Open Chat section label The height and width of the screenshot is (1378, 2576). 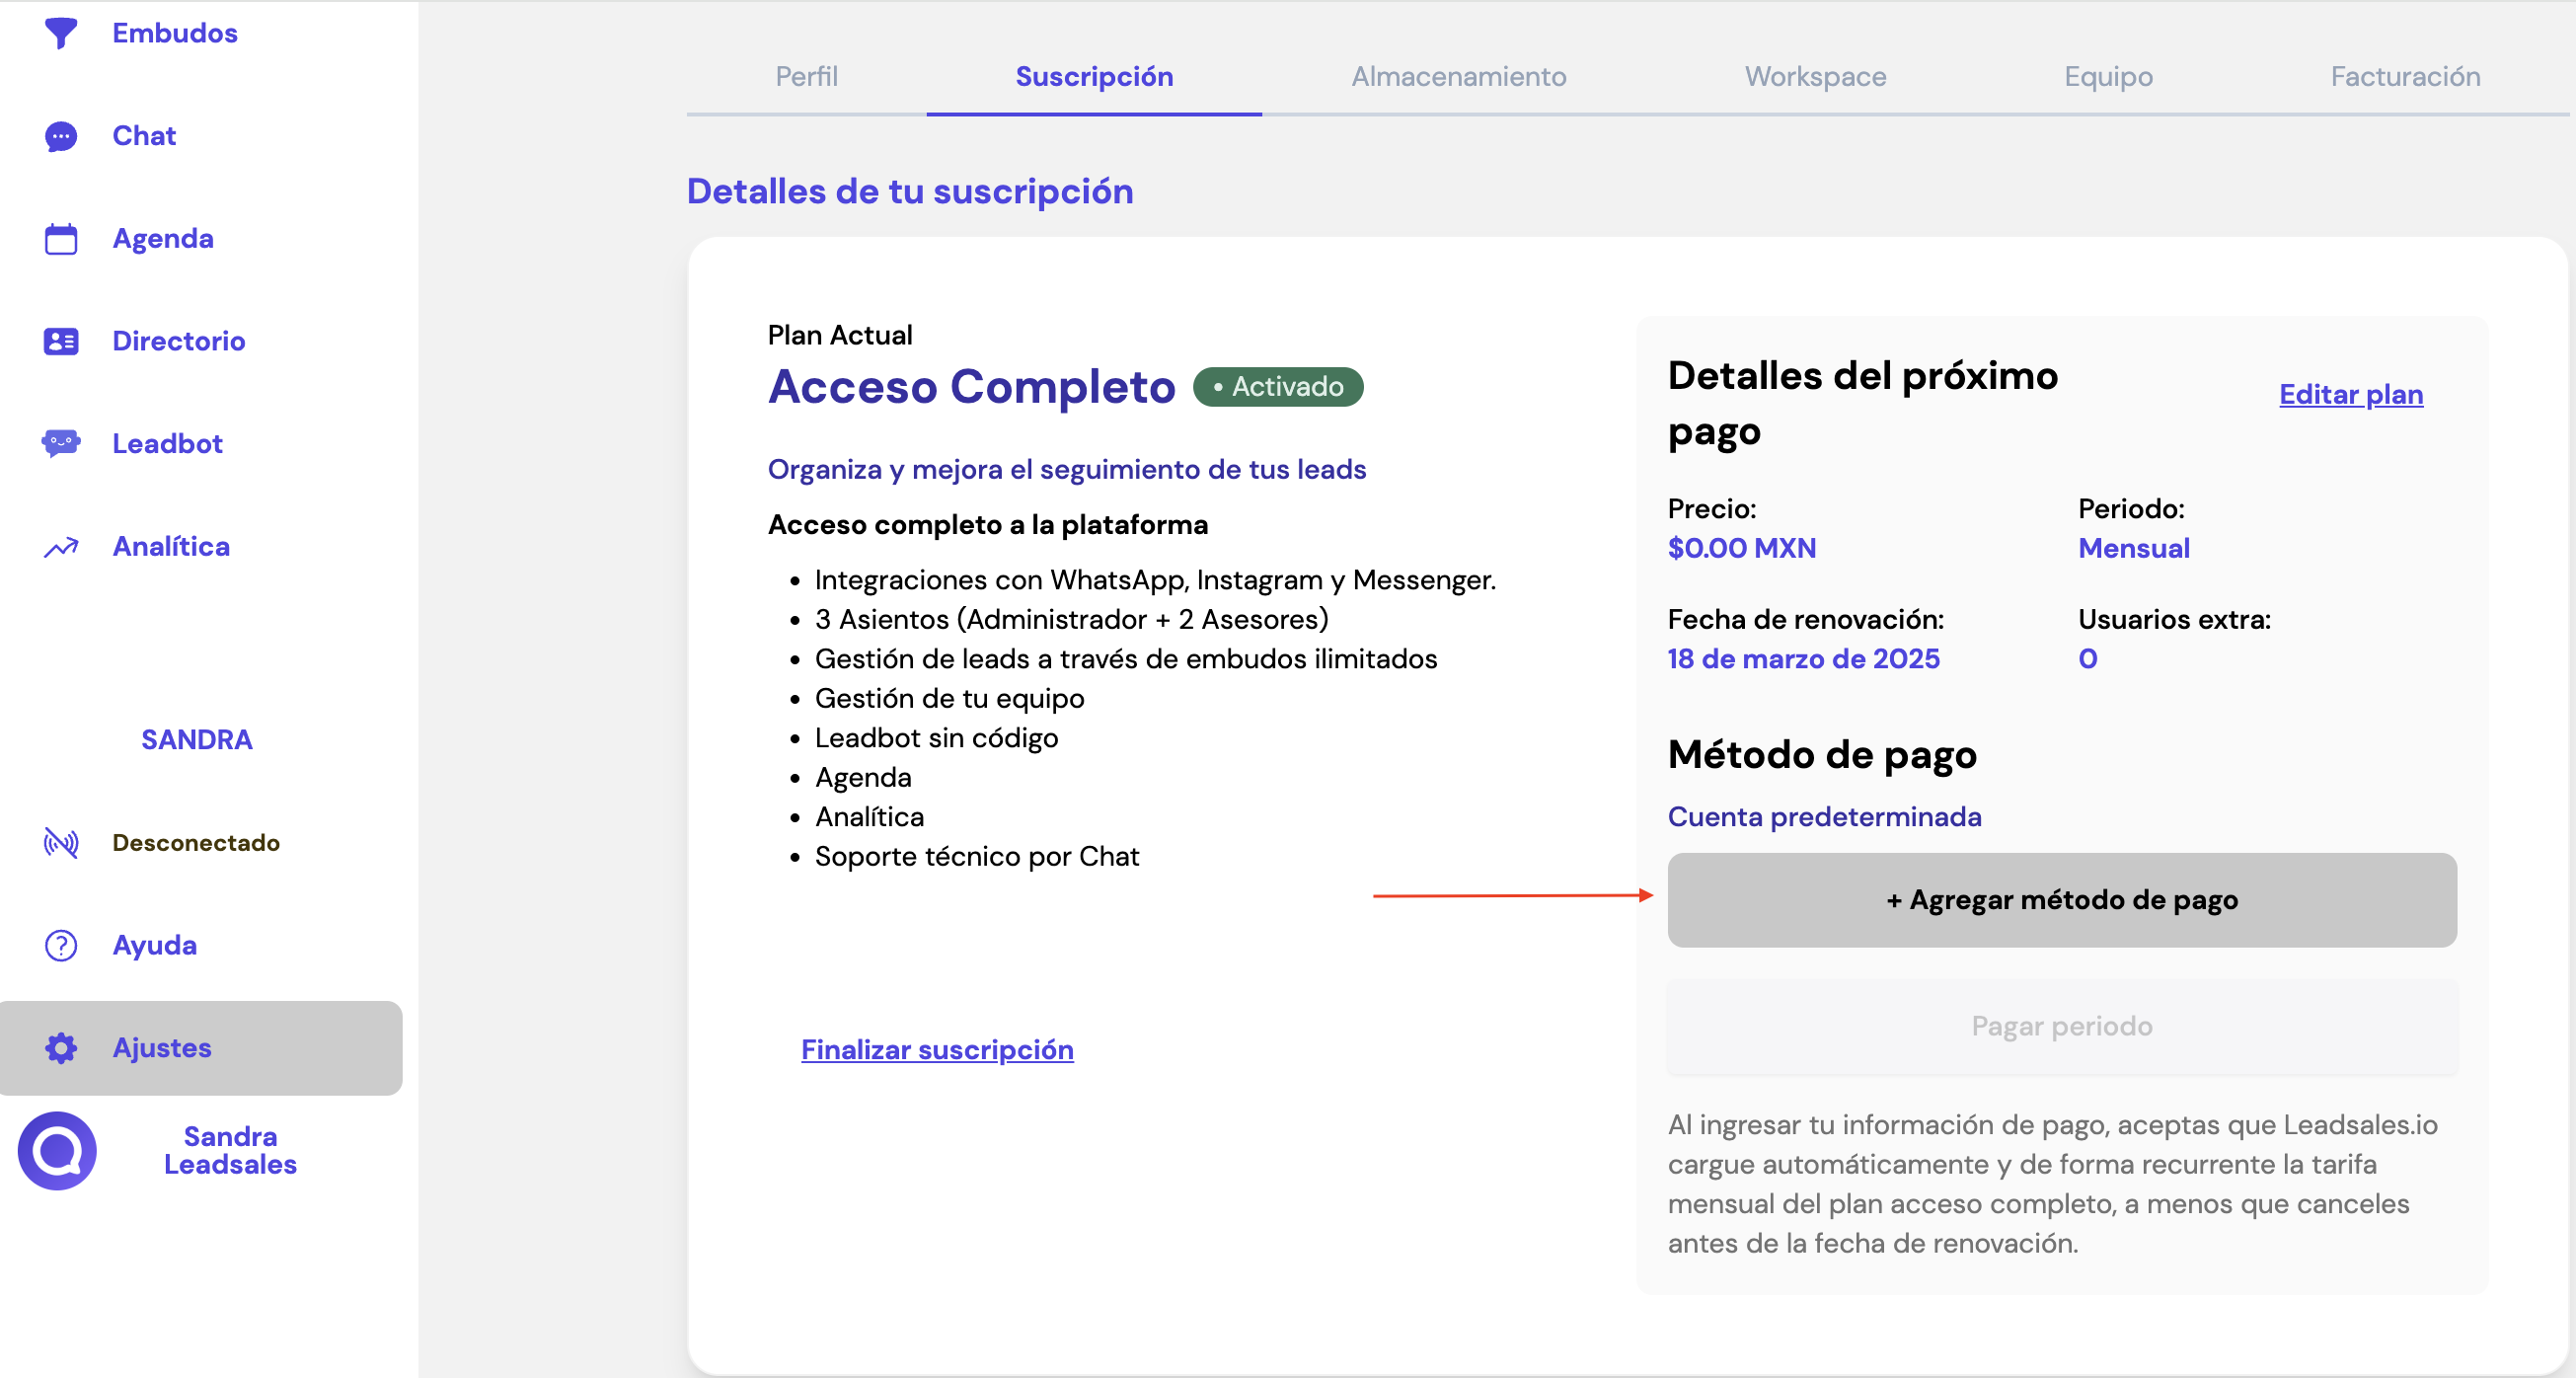[144, 136]
